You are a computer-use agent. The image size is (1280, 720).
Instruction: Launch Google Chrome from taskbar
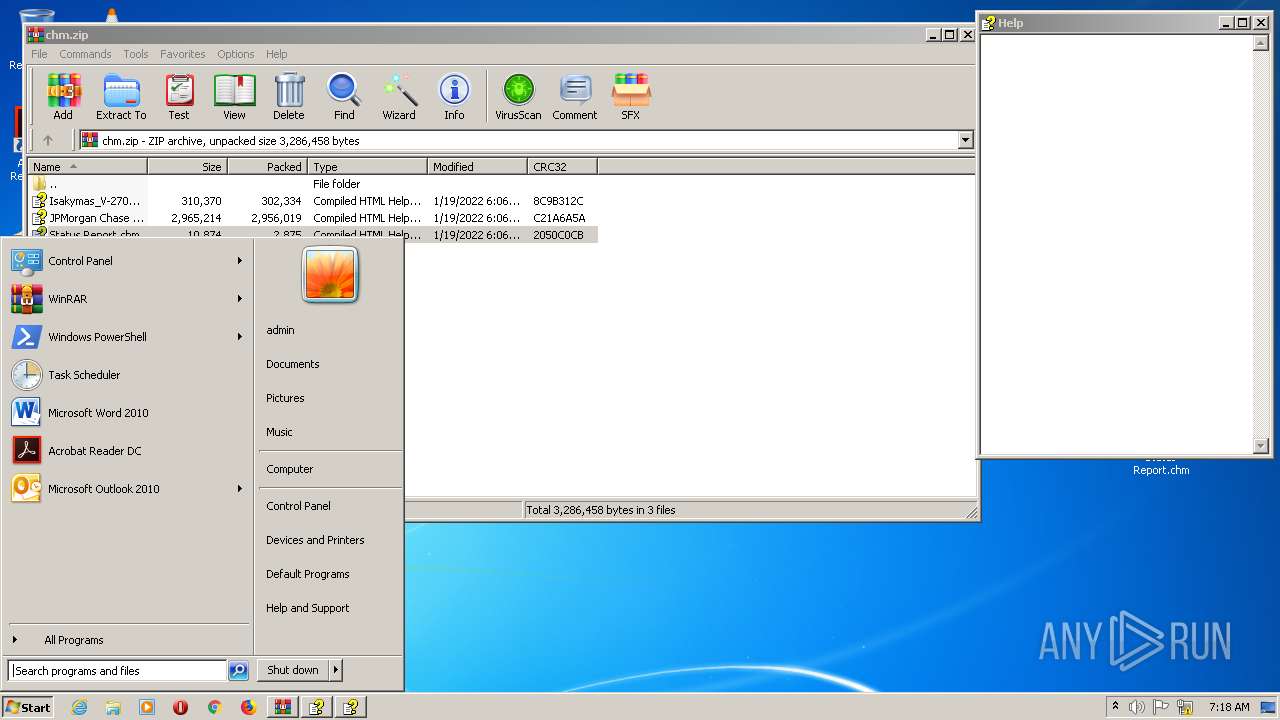(x=214, y=707)
